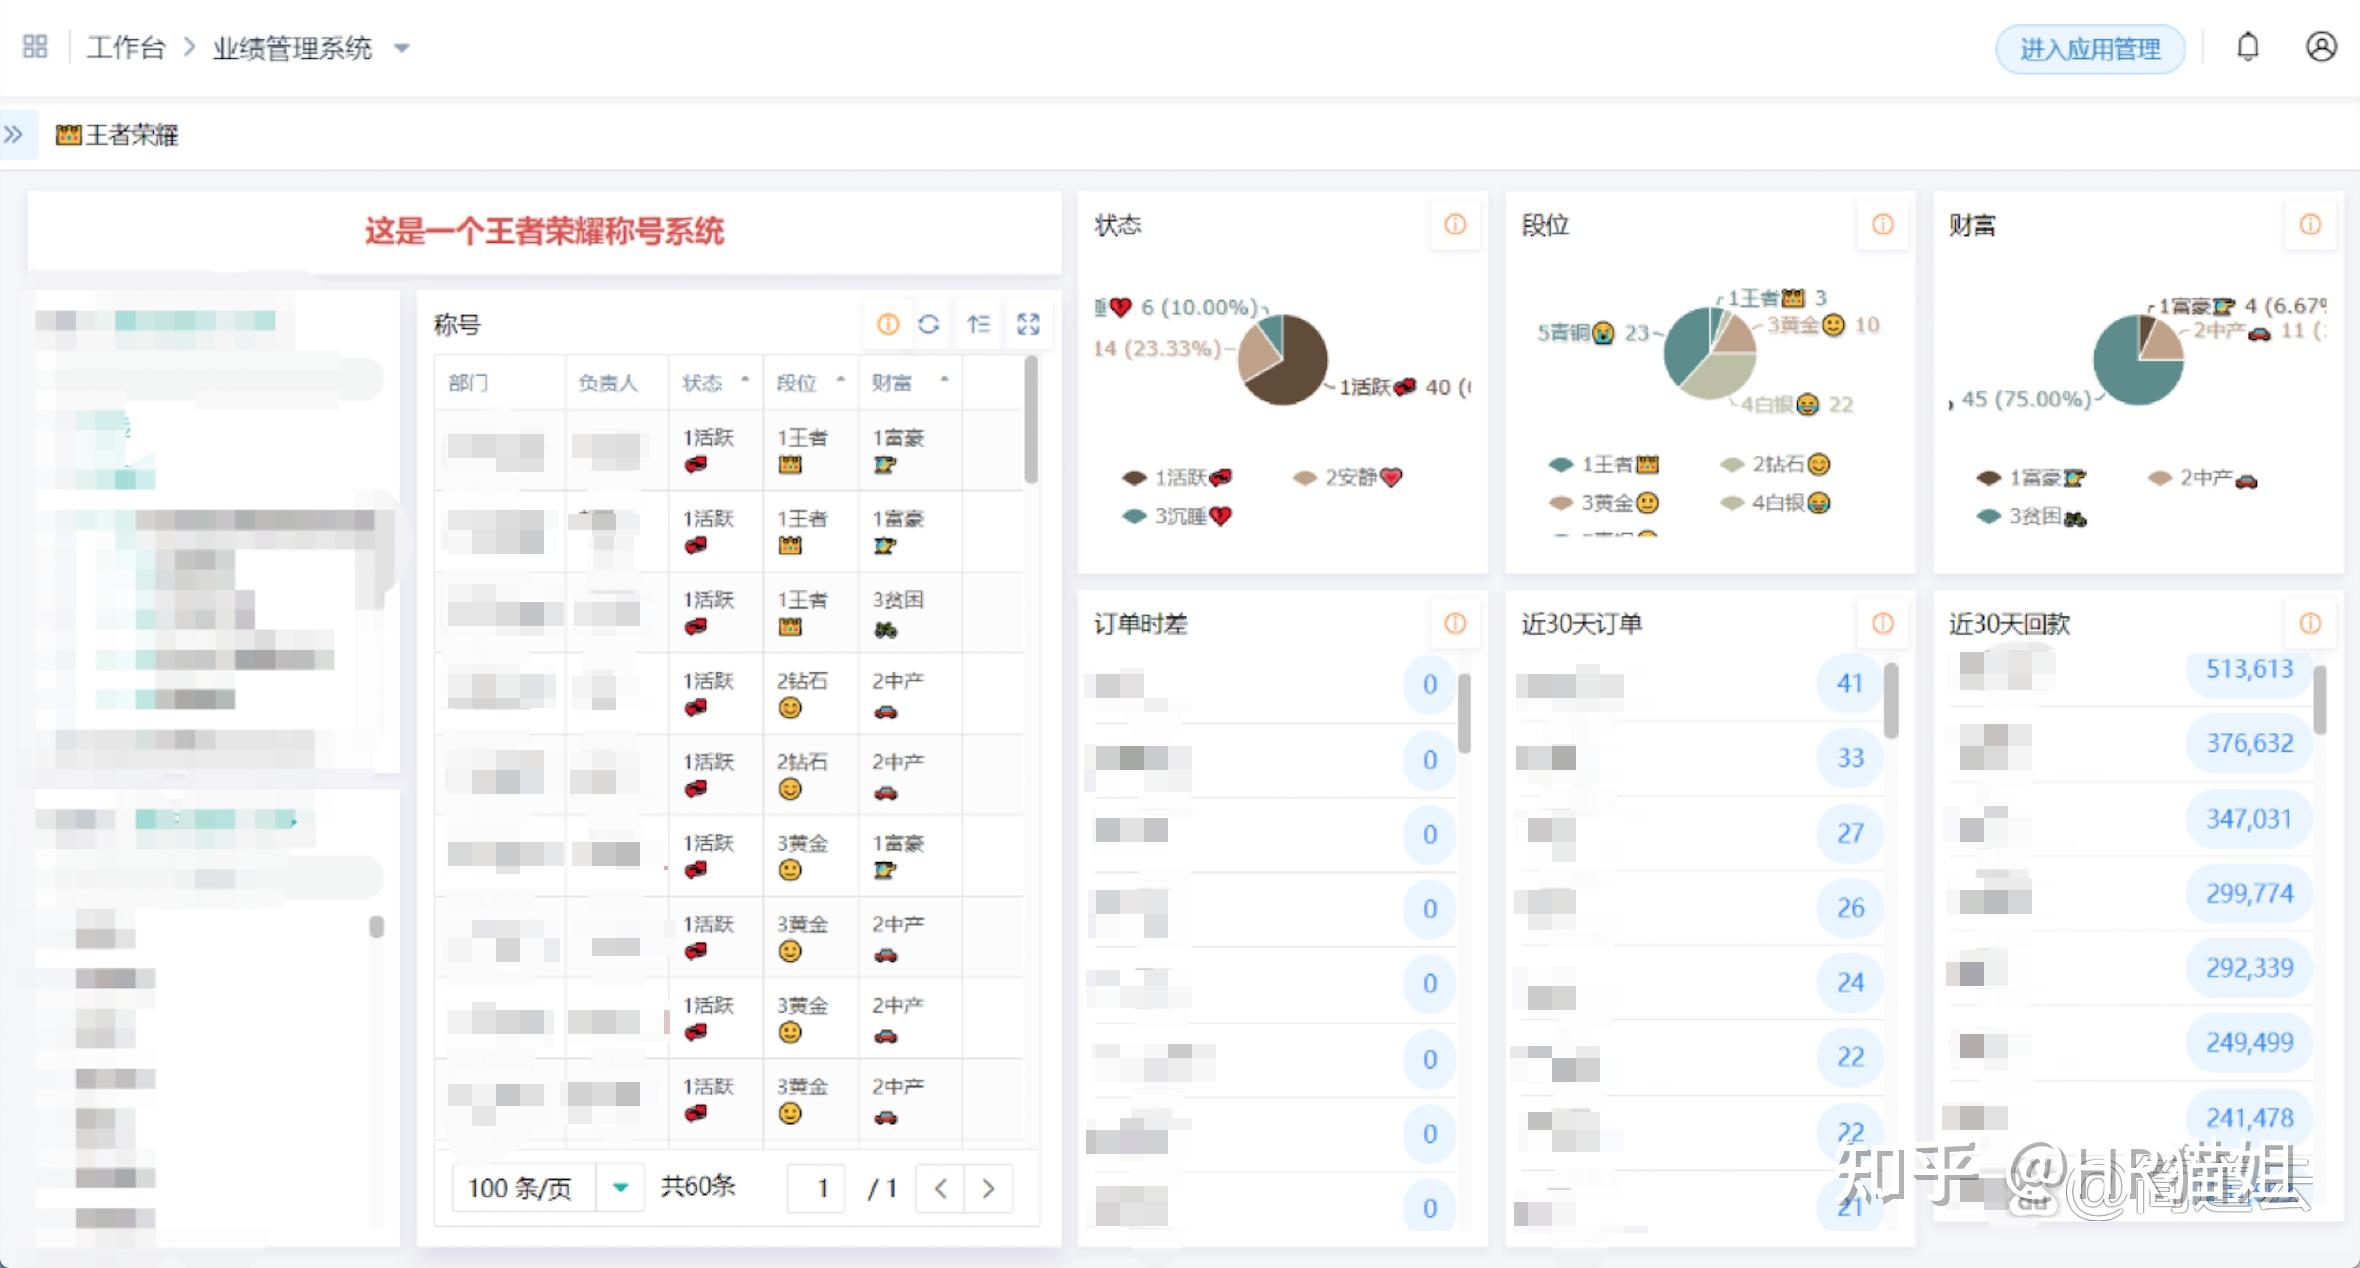Click the sort settings icon in 称号 toolbar
2360x1268 pixels.
click(x=980, y=324)
